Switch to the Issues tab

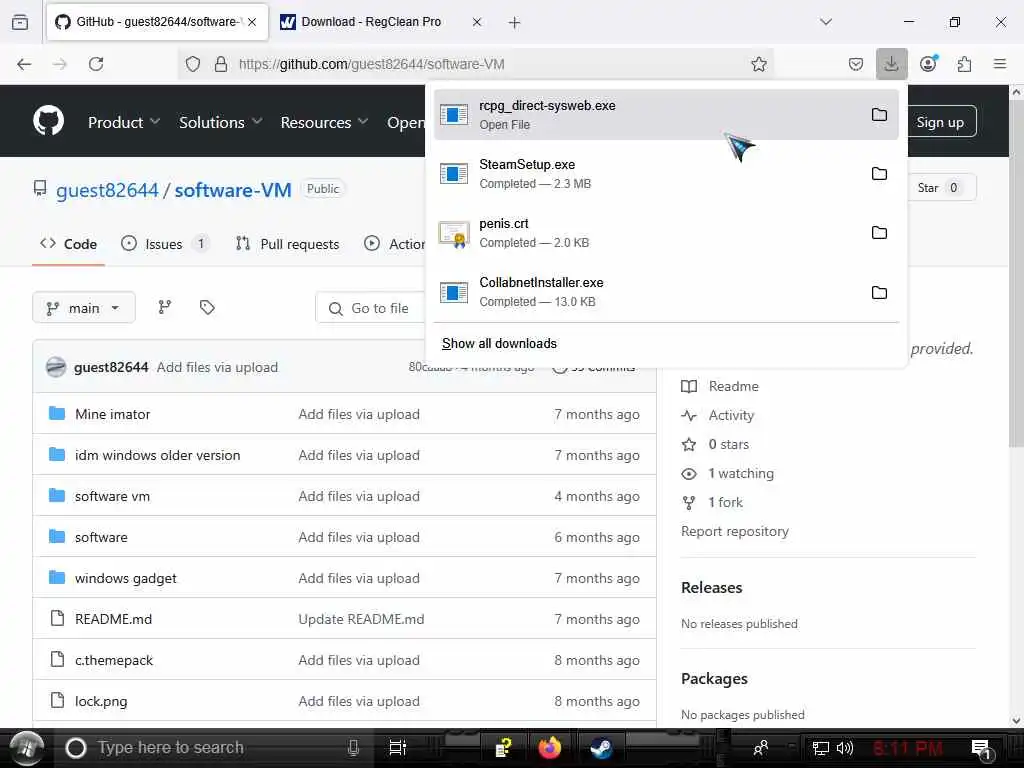165,244
